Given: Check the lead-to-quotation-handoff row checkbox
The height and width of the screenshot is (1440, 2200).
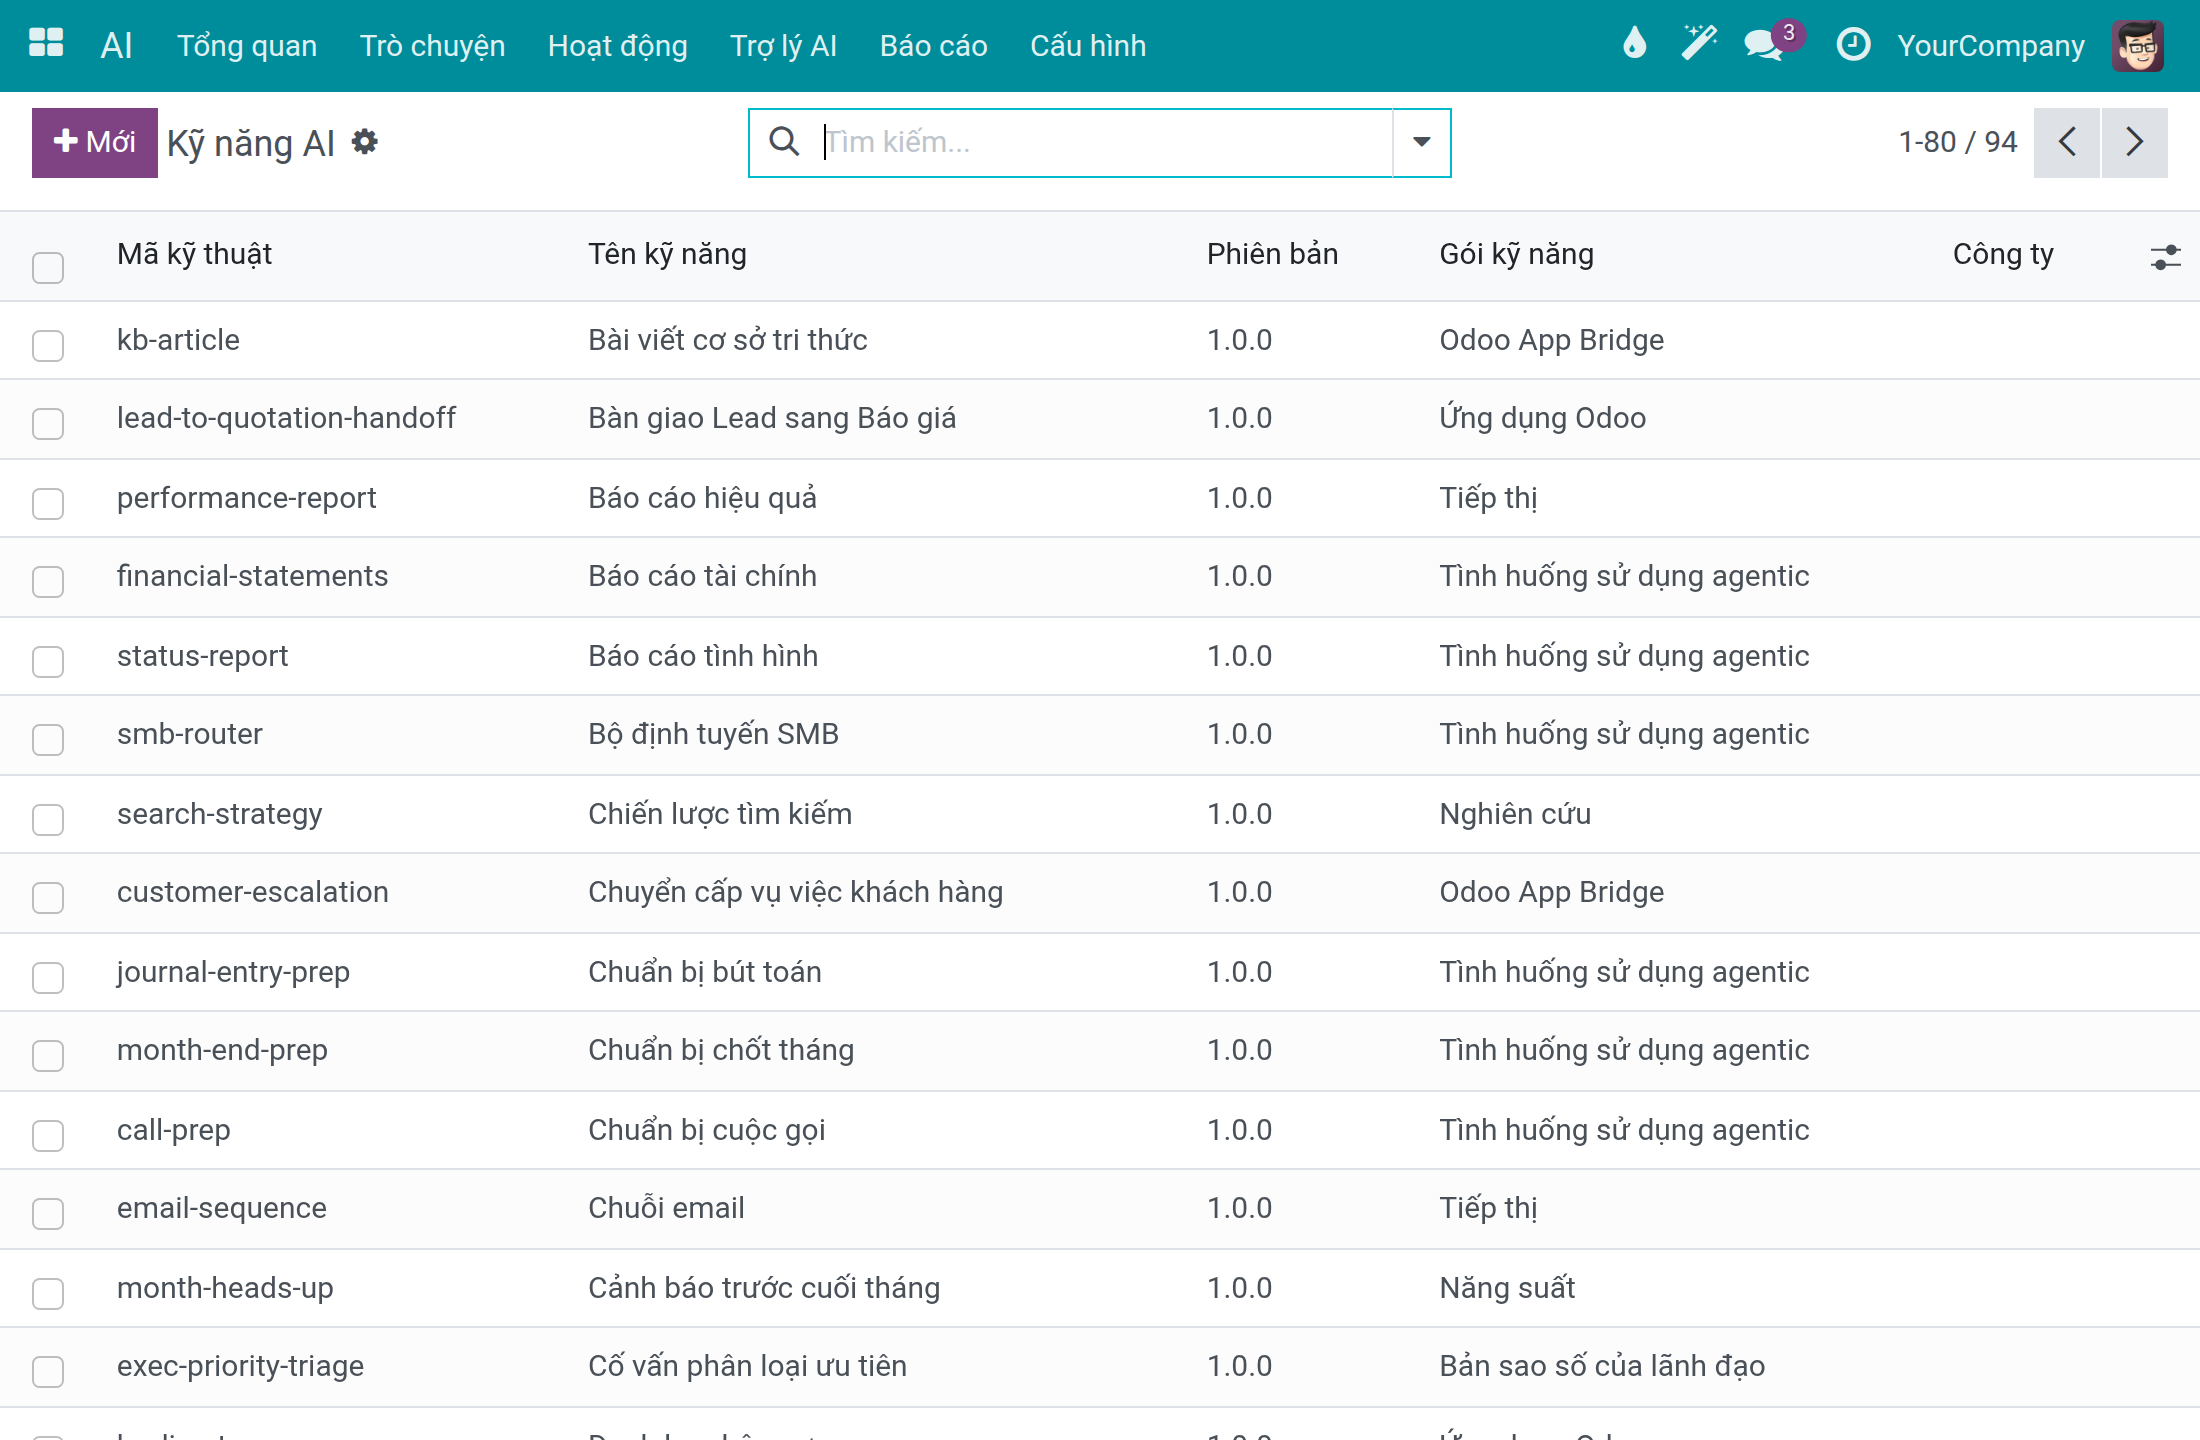Looking at the screenshot, I should click(x=48, y=423).
